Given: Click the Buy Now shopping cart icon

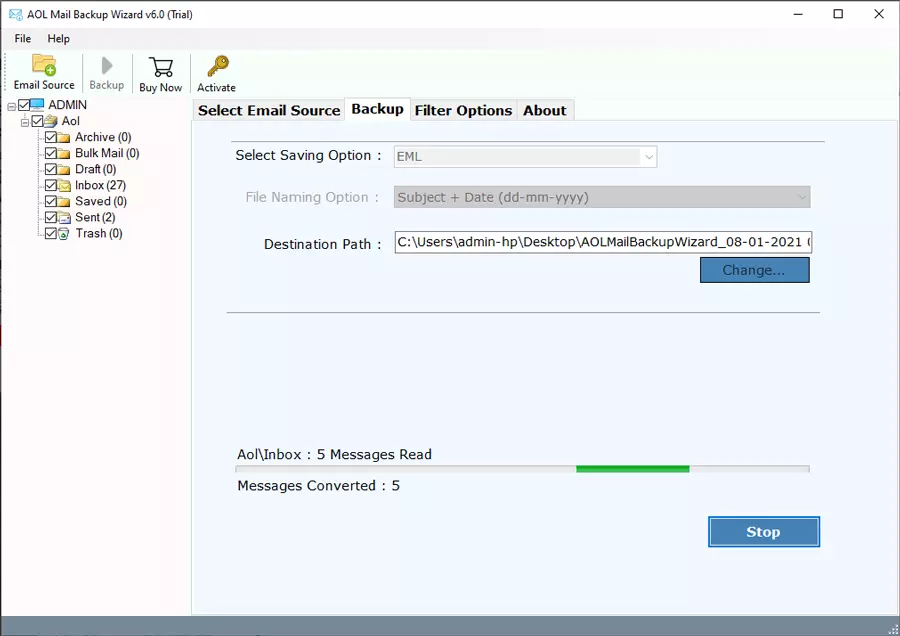Looking at the screenshot, I should pyautogui.click(x=161, y=67).
